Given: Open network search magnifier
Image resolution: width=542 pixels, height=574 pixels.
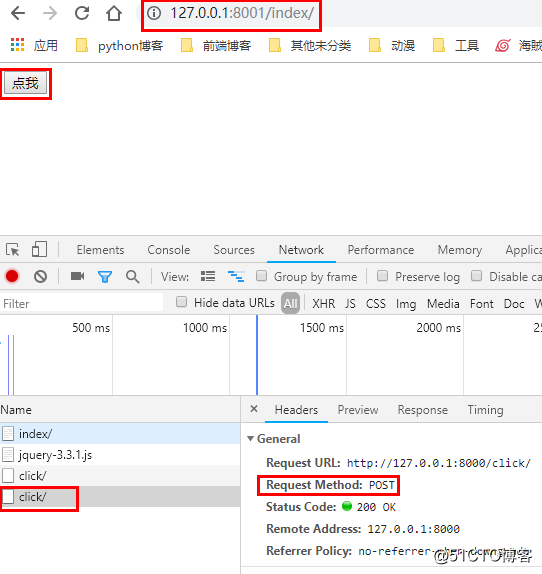Looking at the screenshot, I should pos(132,277).
